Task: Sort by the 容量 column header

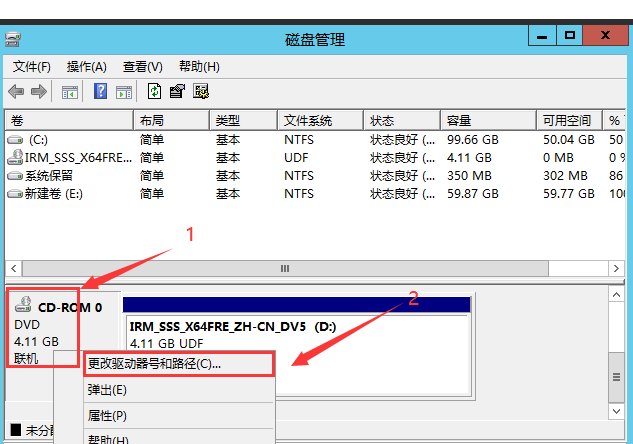Action: point(489,120)
